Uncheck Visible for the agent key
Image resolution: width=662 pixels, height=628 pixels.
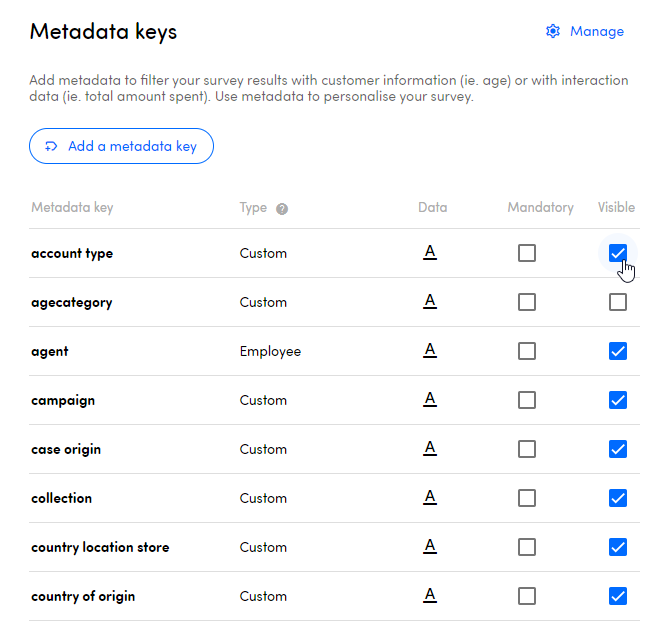(618, 351)
